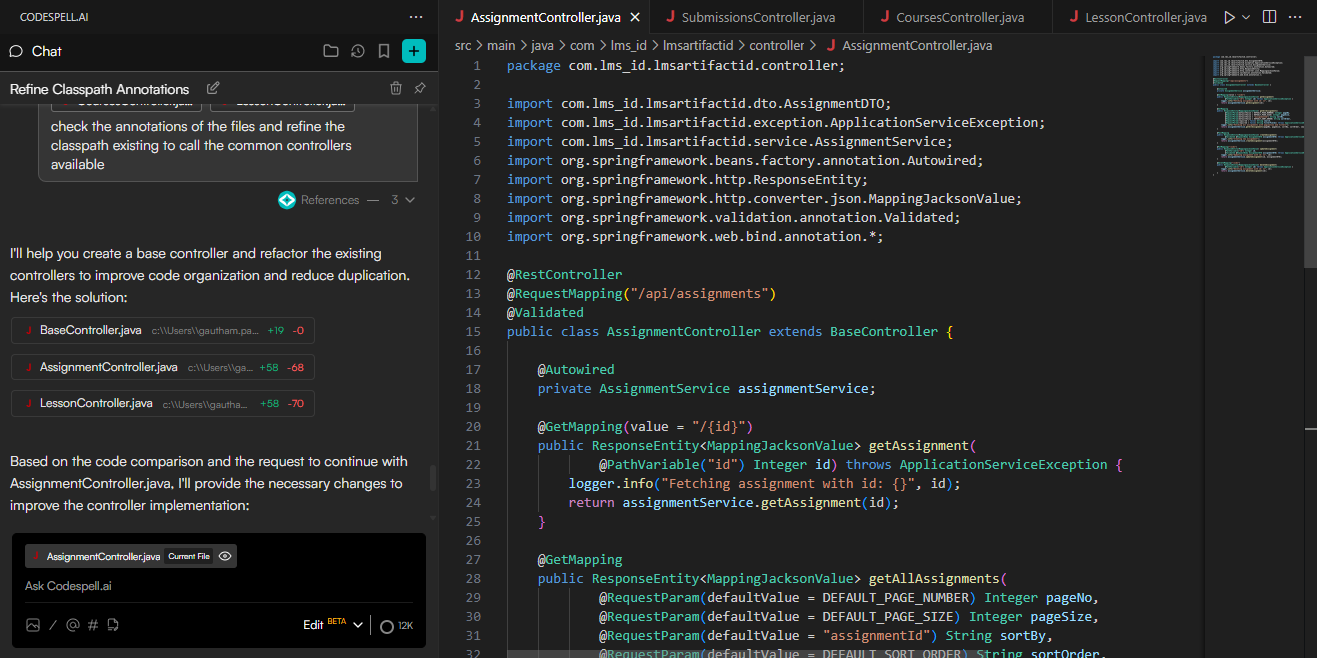Click 'lmsartifactid' breadcrumb segment

(x=698, y=45)
